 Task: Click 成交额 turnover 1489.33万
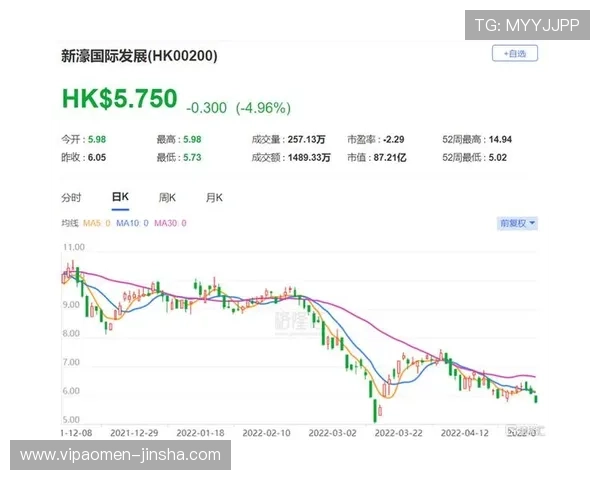pyautogui.click(x=291, y=157)
